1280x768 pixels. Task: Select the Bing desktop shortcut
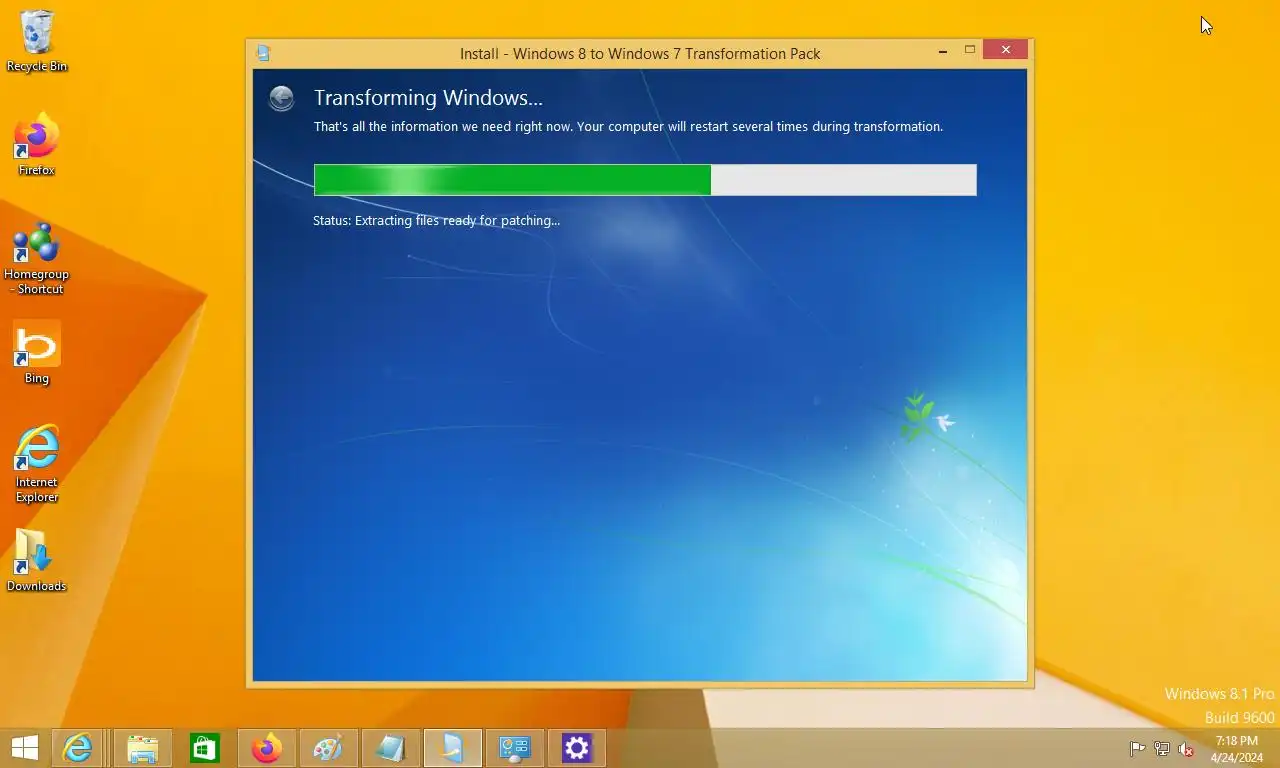(37, 353)
